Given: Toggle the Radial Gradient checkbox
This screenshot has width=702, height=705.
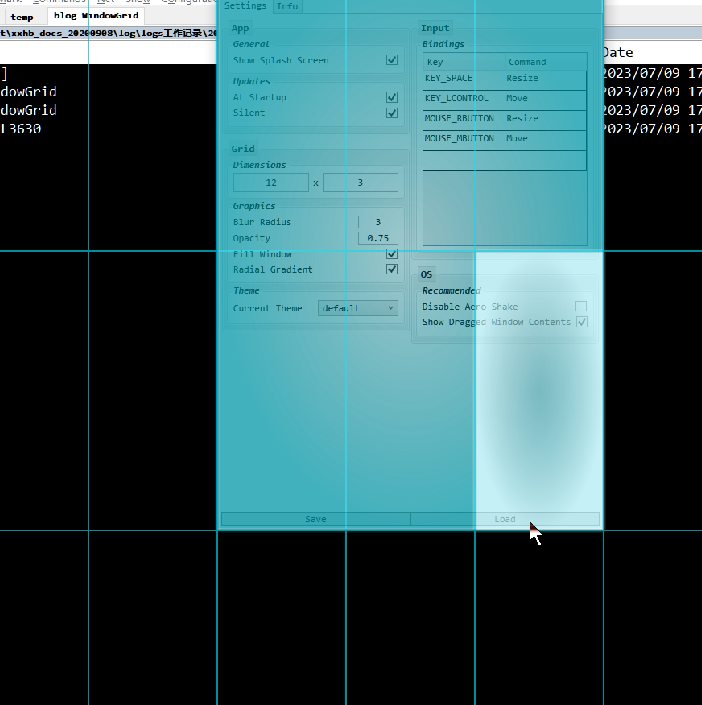Looking at the screenshot, I should tap(392, 269).
